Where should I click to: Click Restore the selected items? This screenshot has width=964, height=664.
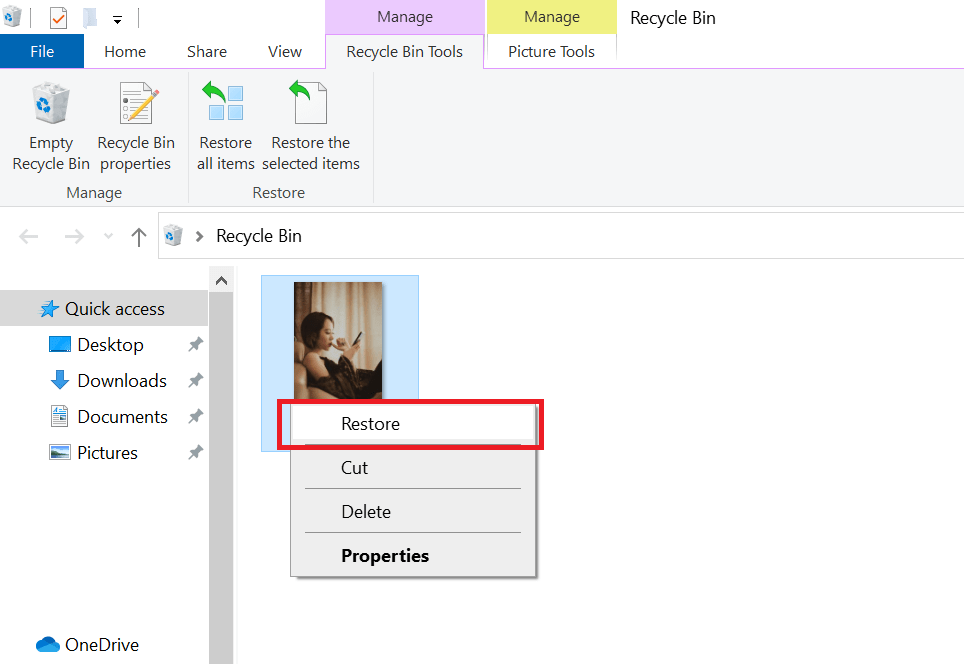click(310, 127)
